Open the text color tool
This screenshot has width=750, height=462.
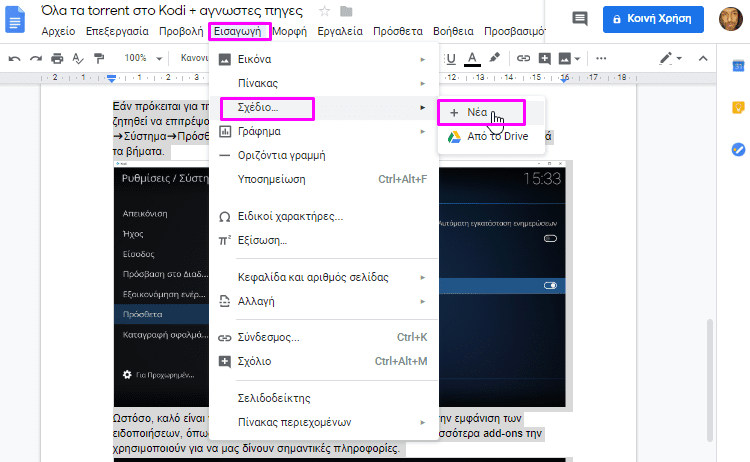[x=472, y=58]
